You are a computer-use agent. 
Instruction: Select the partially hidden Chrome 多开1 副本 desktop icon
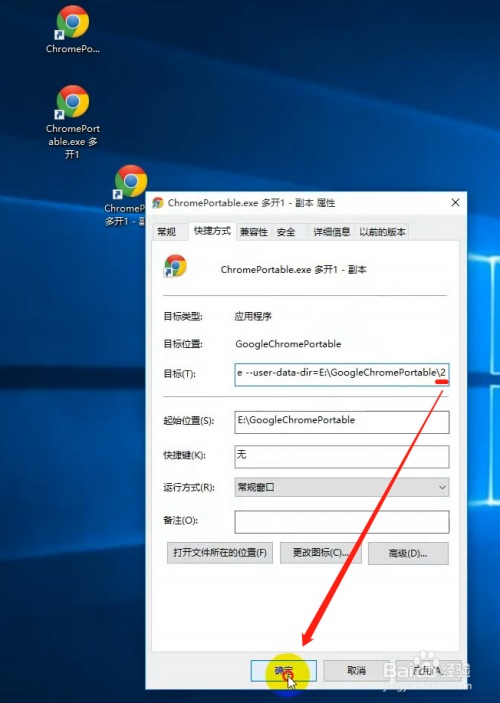[x=126, y=195]
